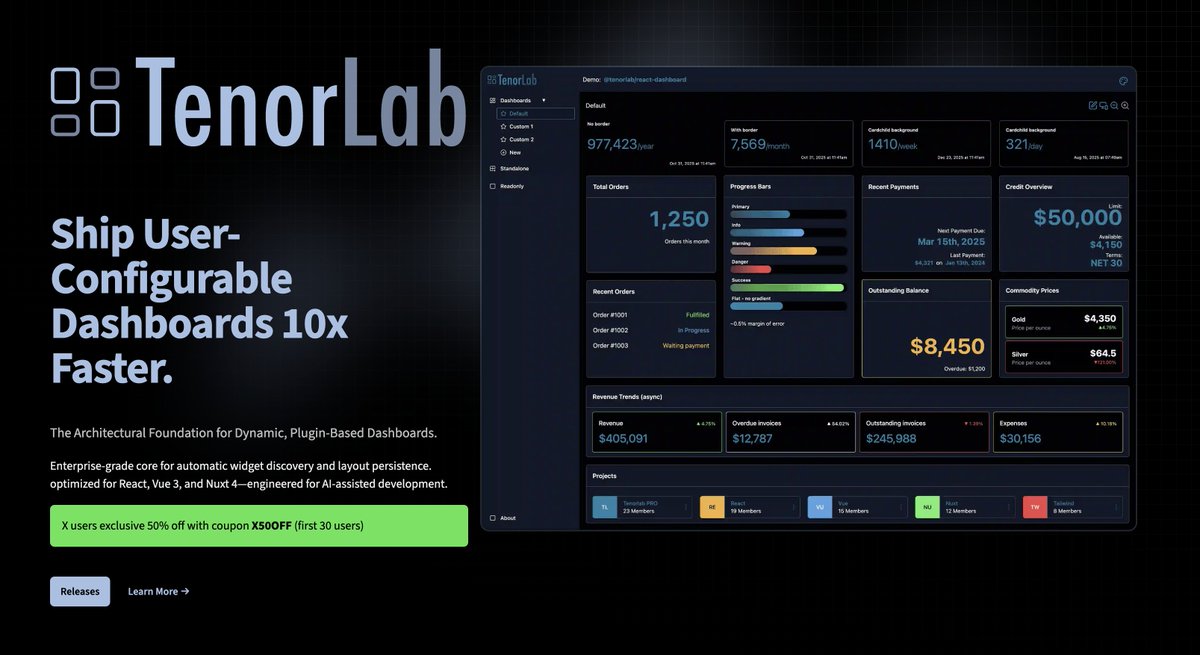Click Order #1002 row

[x=651, y=330]
